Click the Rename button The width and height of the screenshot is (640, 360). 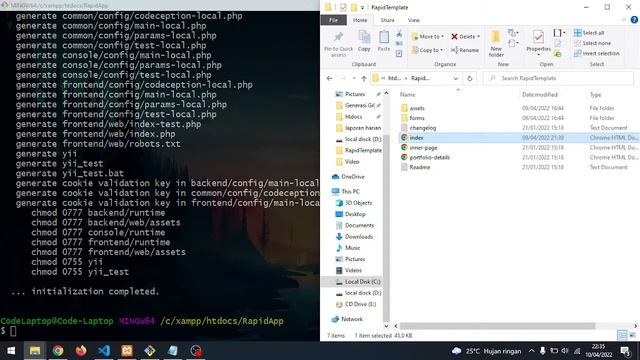pos(465,50)
